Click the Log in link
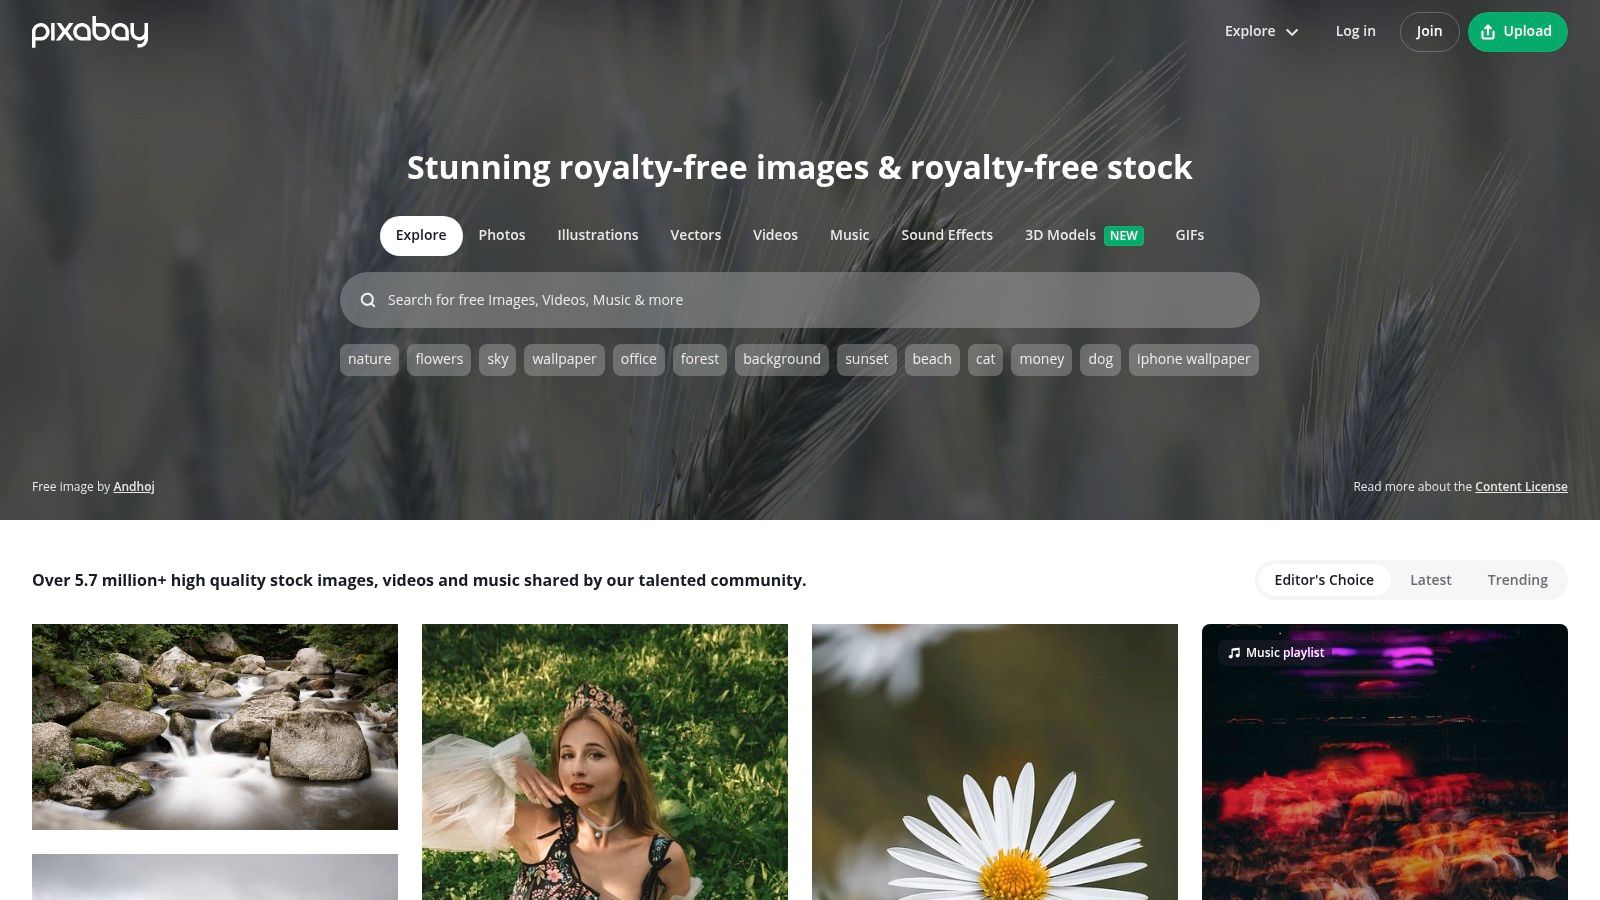This screenshot has height=900, width=1600. [1355, 32]
